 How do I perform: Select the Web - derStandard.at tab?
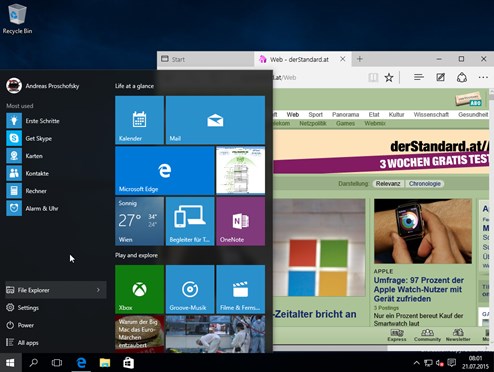(299, 59)
